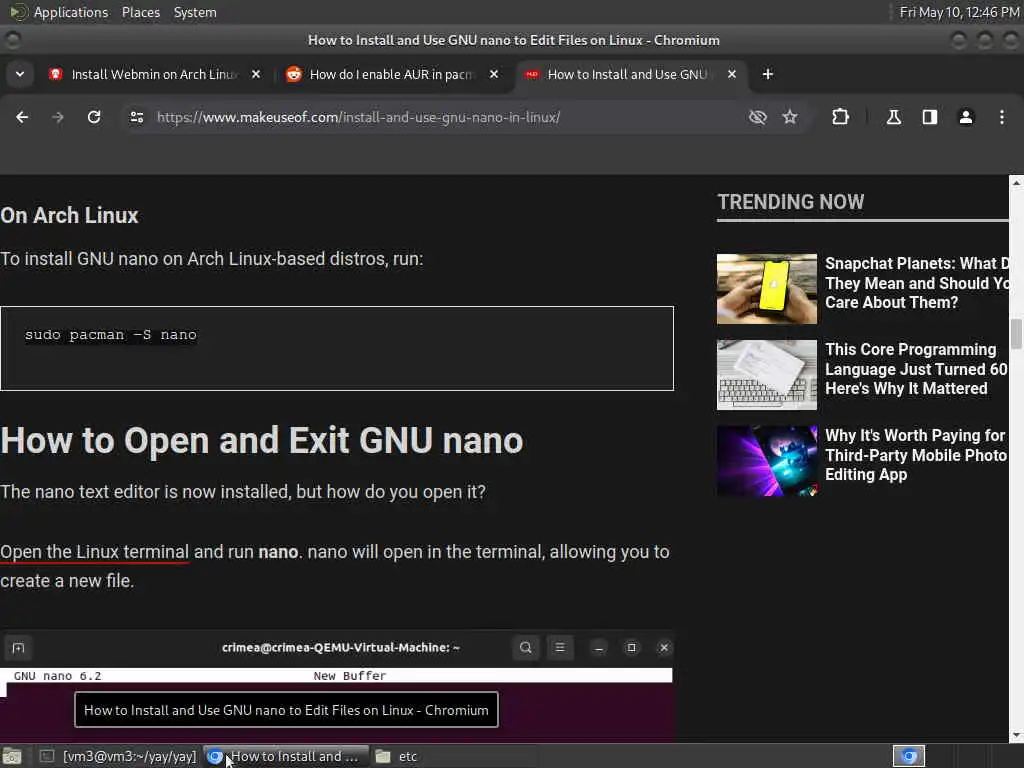The image size is (1024, 768).
Task: Read Why It's Worth Paying article
Action: [916, 455]
